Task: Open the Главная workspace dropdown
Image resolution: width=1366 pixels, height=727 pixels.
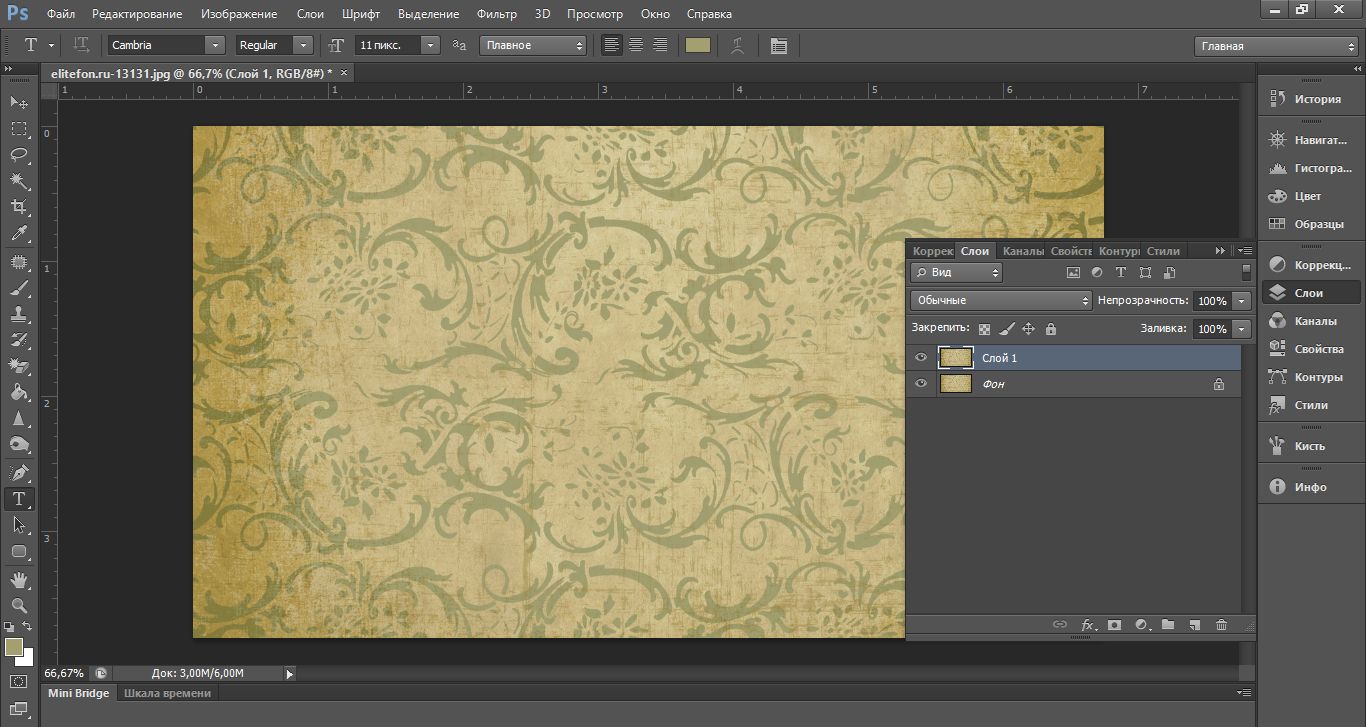Action: [x=1277, y=46]
